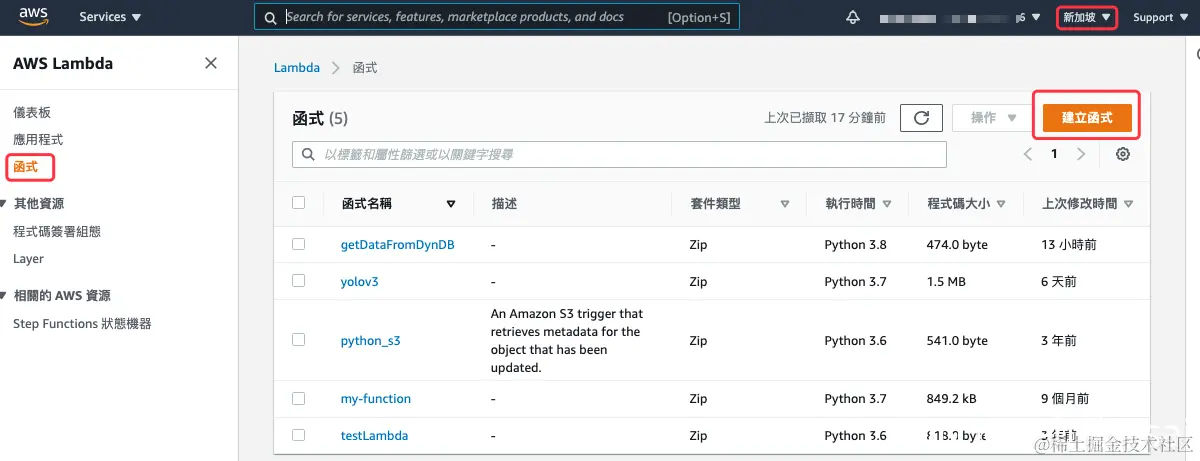Select 函式 in the sidebar
This screenshot has height=461, width=1200.
[26, 167]
